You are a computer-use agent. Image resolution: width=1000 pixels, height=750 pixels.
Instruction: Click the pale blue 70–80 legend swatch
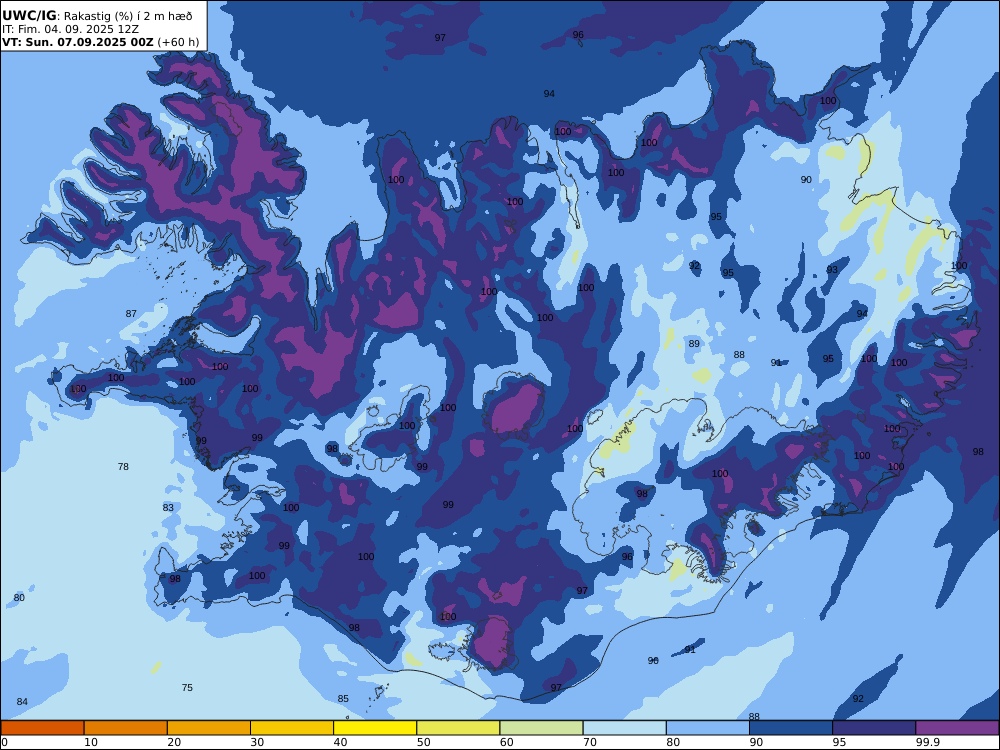[624, 728]
